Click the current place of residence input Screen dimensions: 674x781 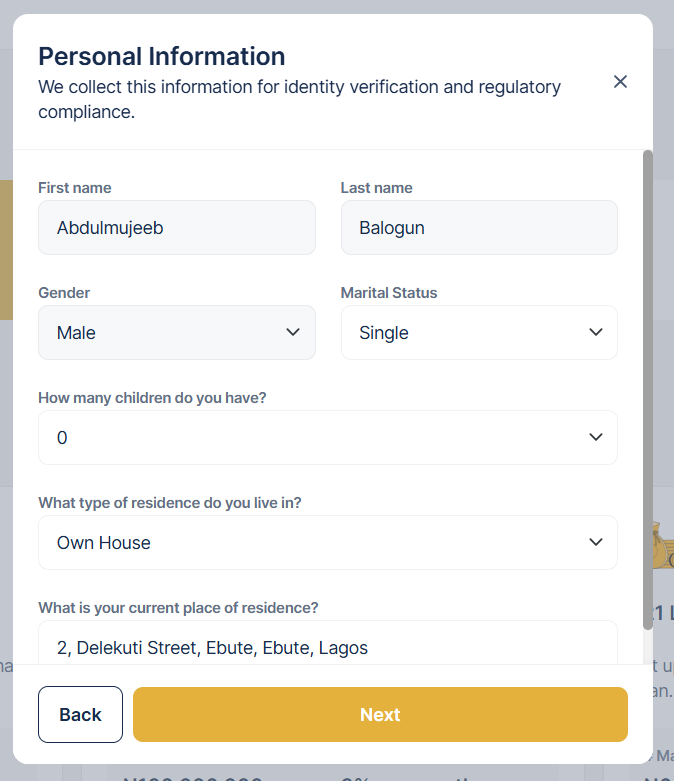click(327, 647)
